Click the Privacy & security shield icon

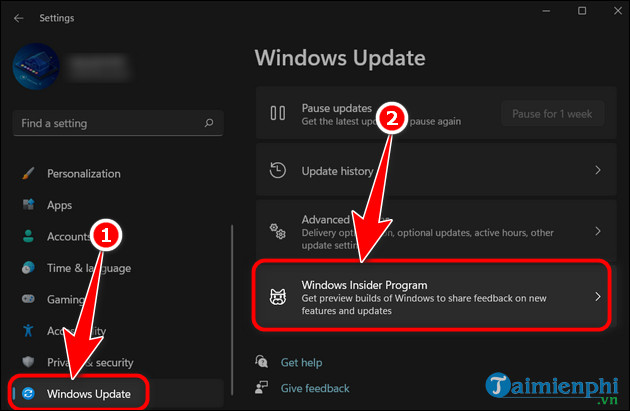pos(28,362)
